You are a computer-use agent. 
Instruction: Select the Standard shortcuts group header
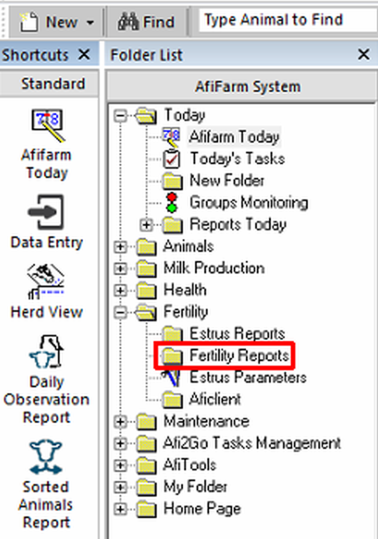click(x=49, y=84)
